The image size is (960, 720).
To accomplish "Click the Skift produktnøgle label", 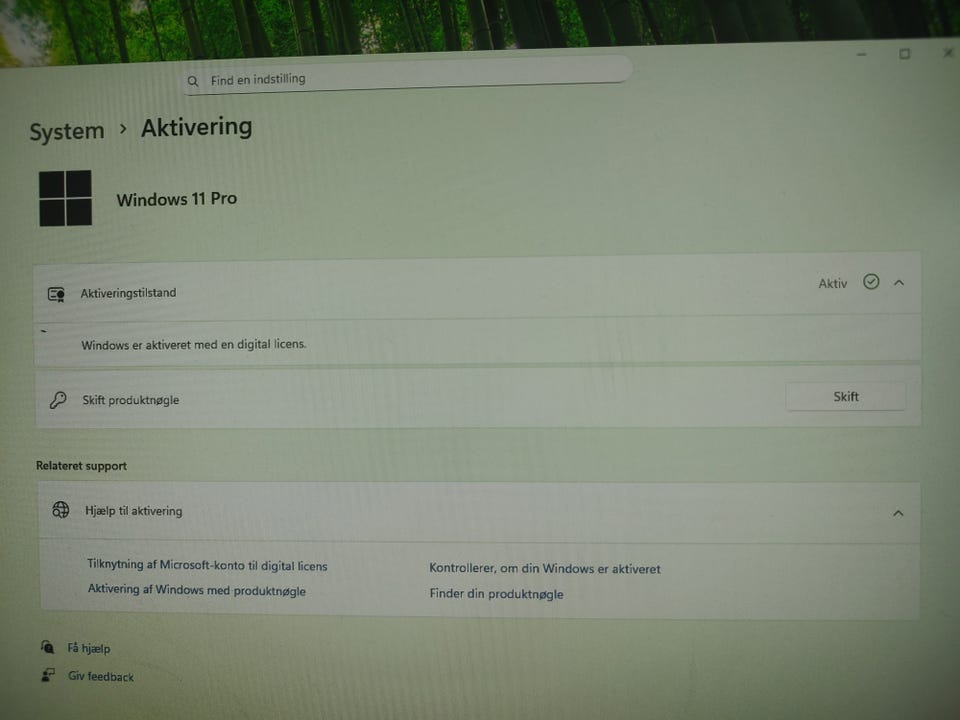I will 130,400.
